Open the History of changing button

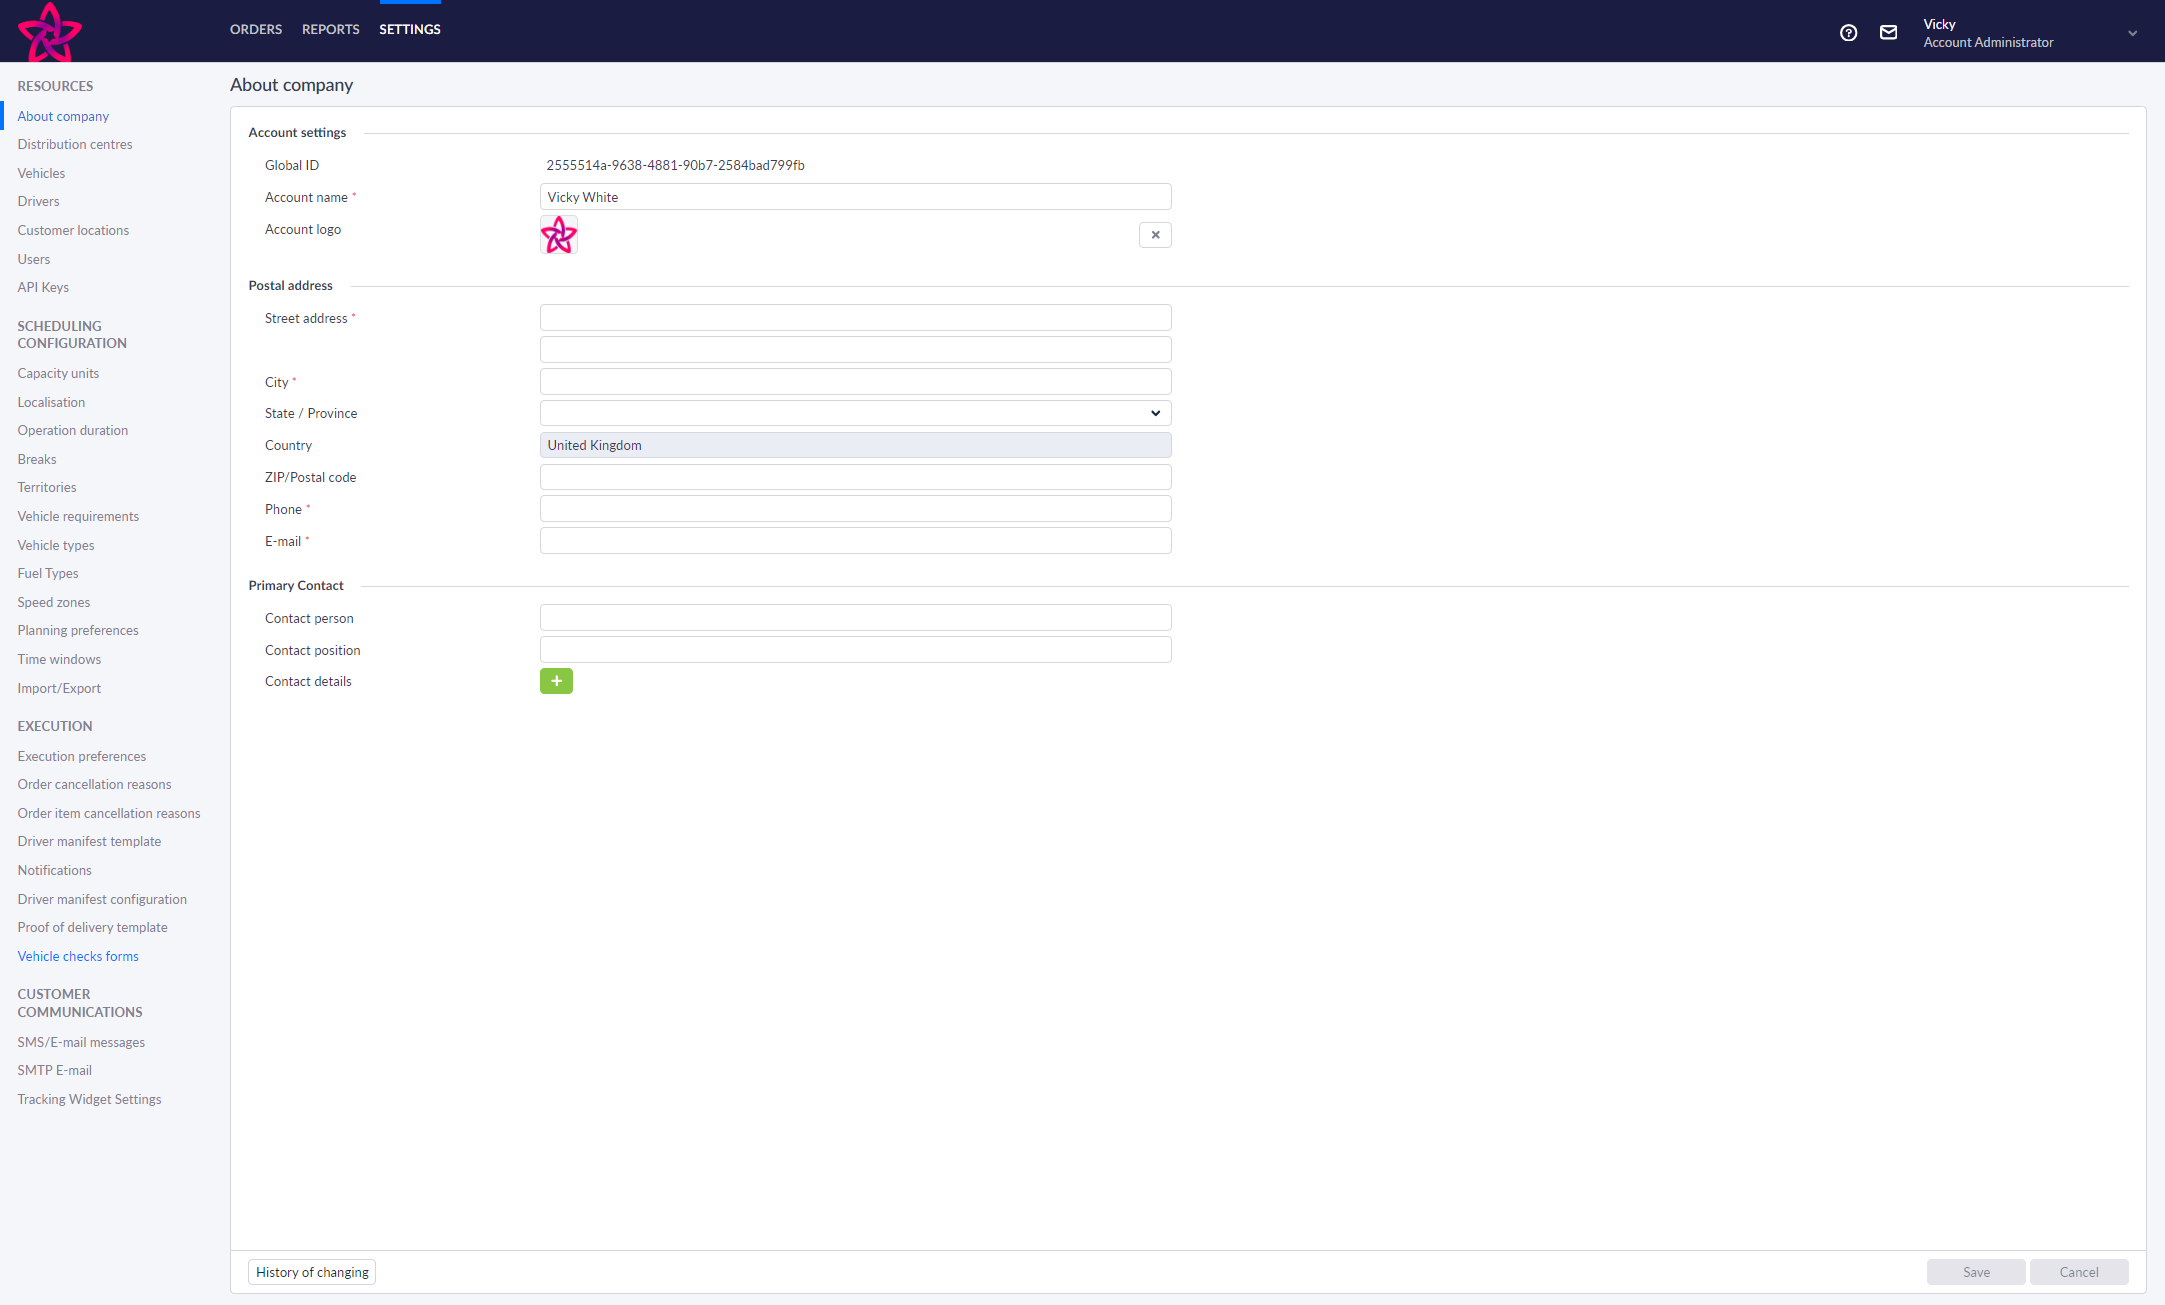(x=312, y=1272)
